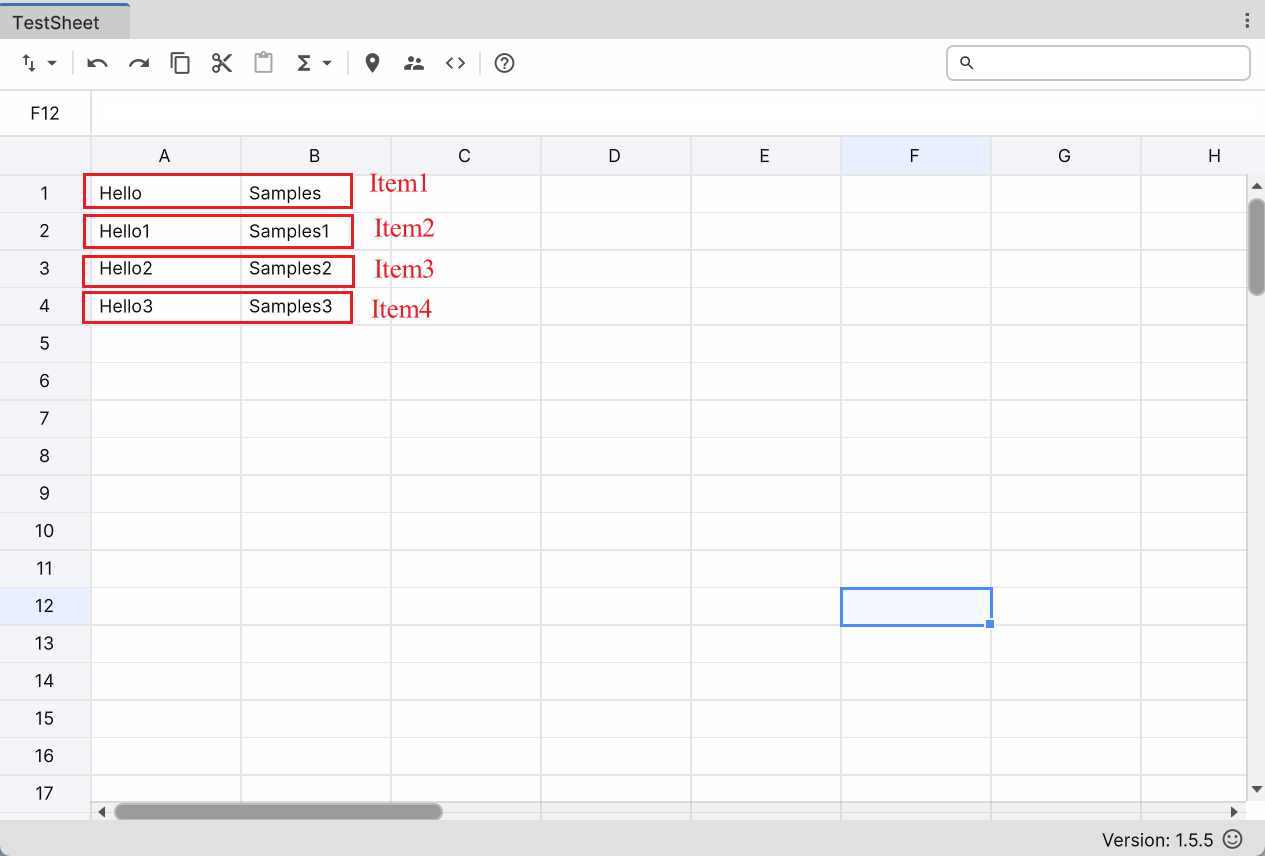Screen dimensions: 1265x856
Task: Click the scroll right arrow
Action: (x=1234, y=812)
